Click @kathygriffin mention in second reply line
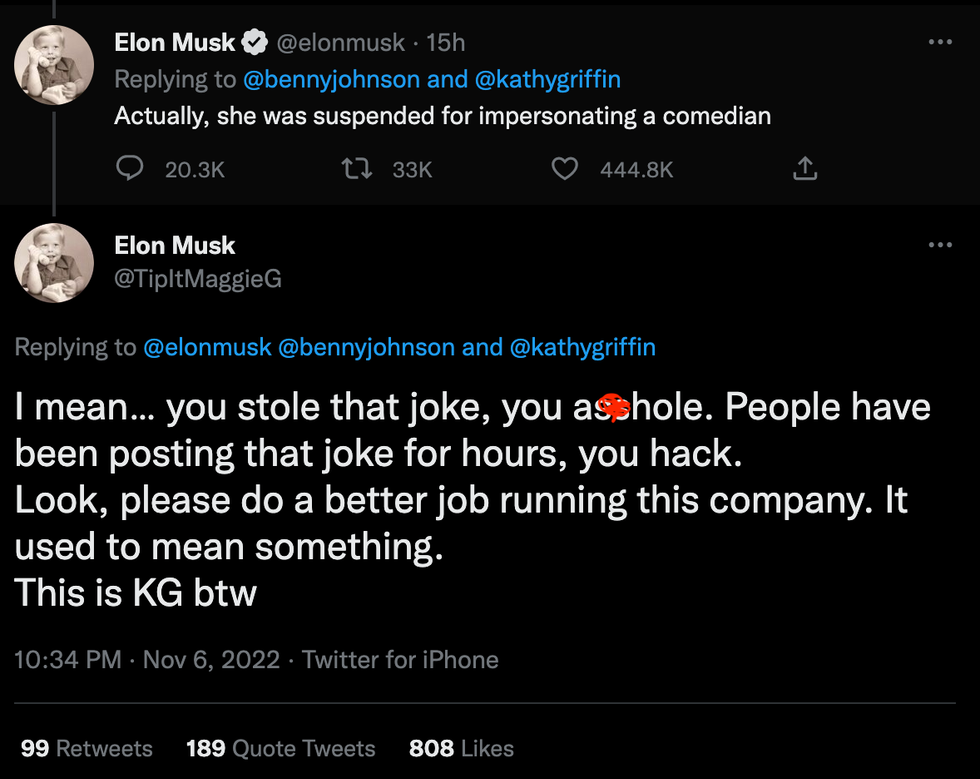 583,347
